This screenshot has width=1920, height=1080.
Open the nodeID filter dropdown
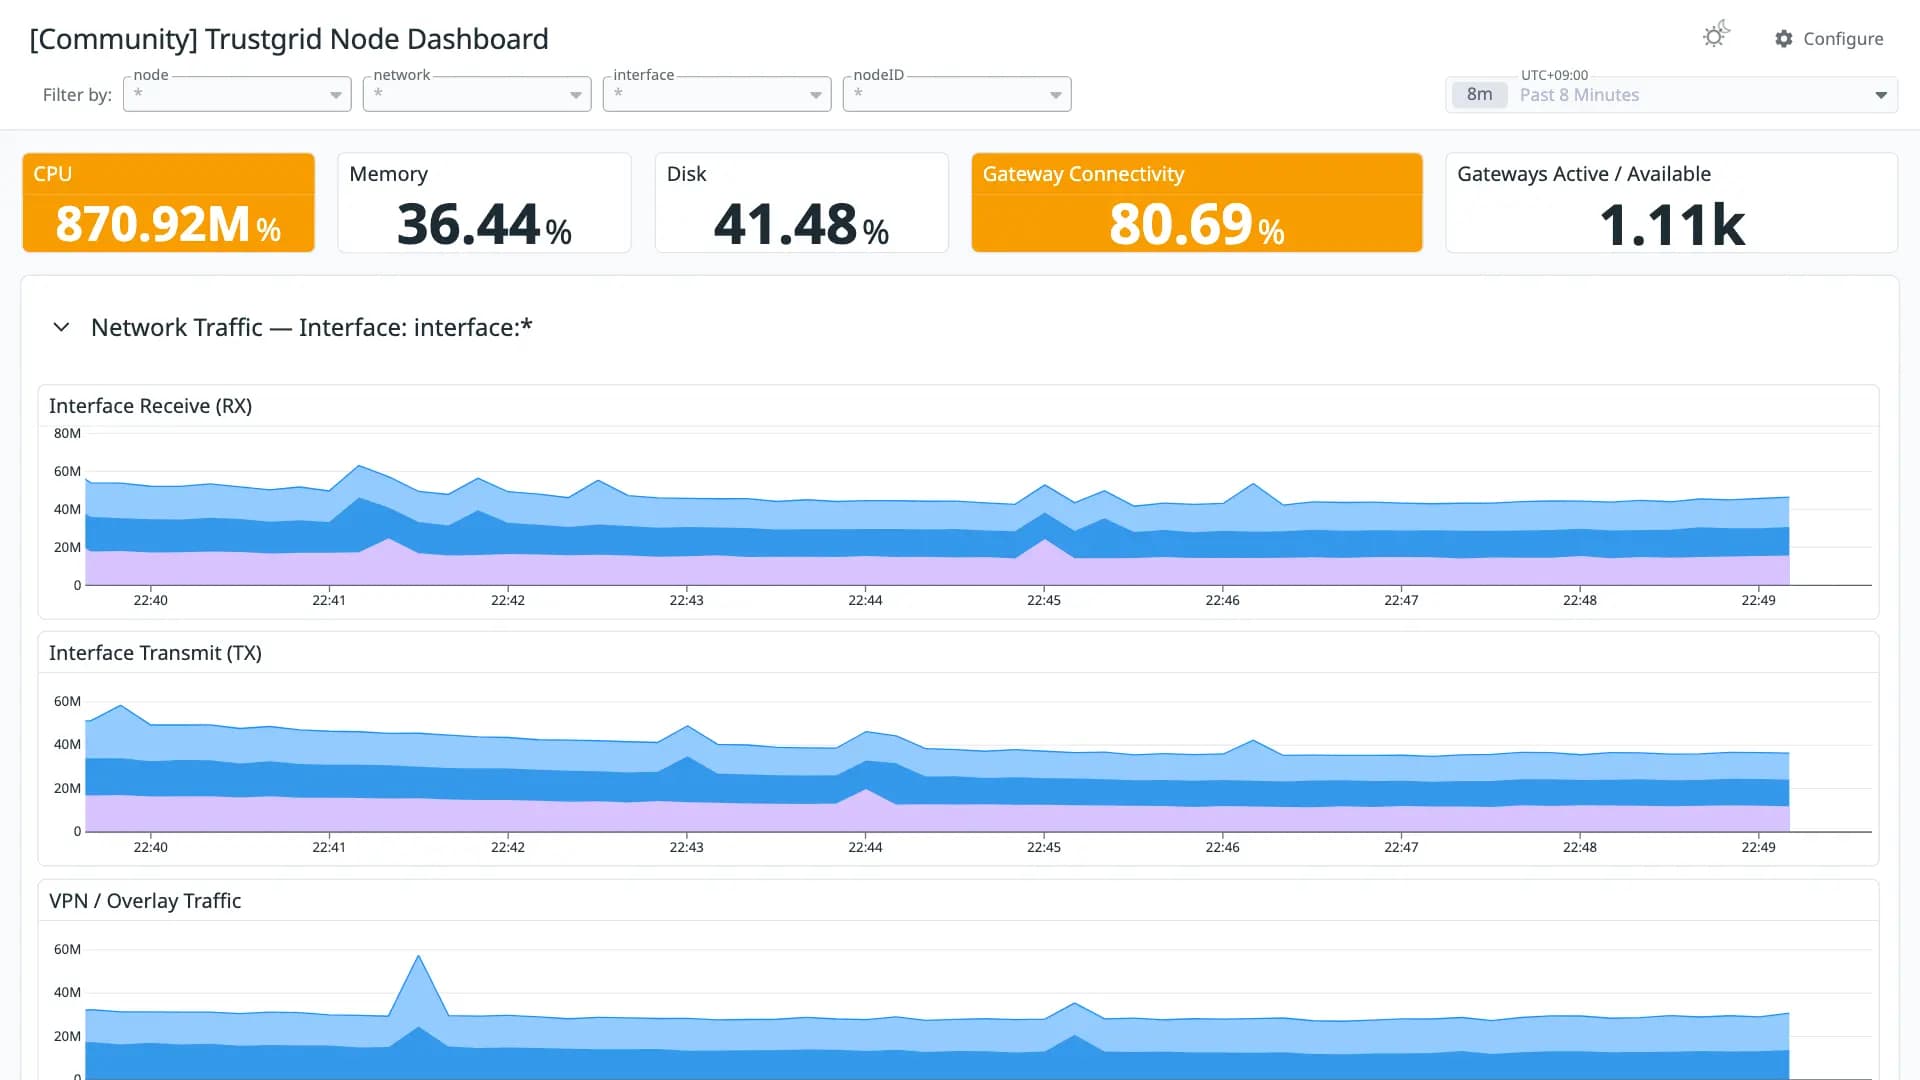coord(957,94)
